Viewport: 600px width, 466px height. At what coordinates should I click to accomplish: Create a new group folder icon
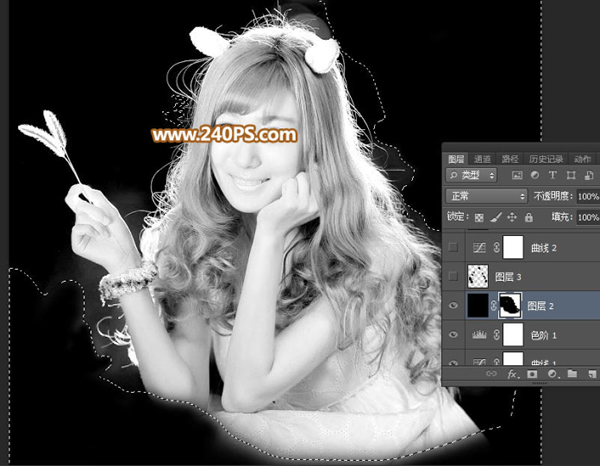[x=572, y=373]
